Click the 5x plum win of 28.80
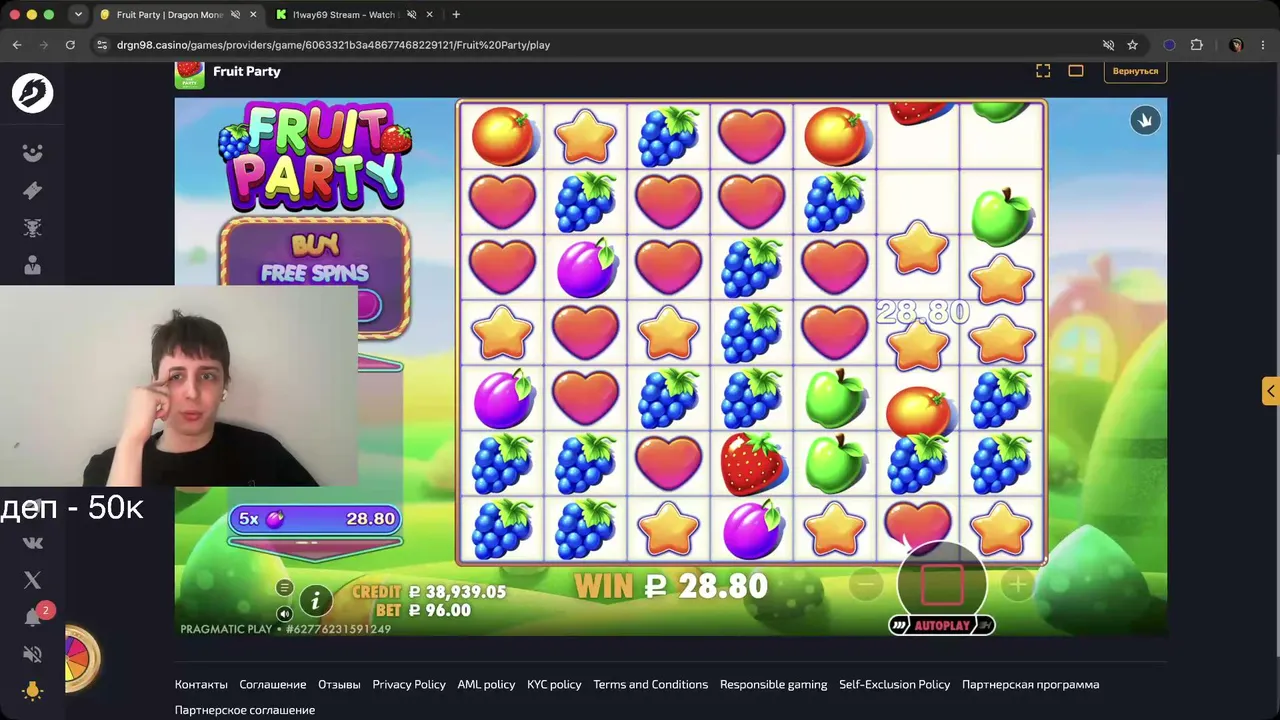 tap(315, 519)
